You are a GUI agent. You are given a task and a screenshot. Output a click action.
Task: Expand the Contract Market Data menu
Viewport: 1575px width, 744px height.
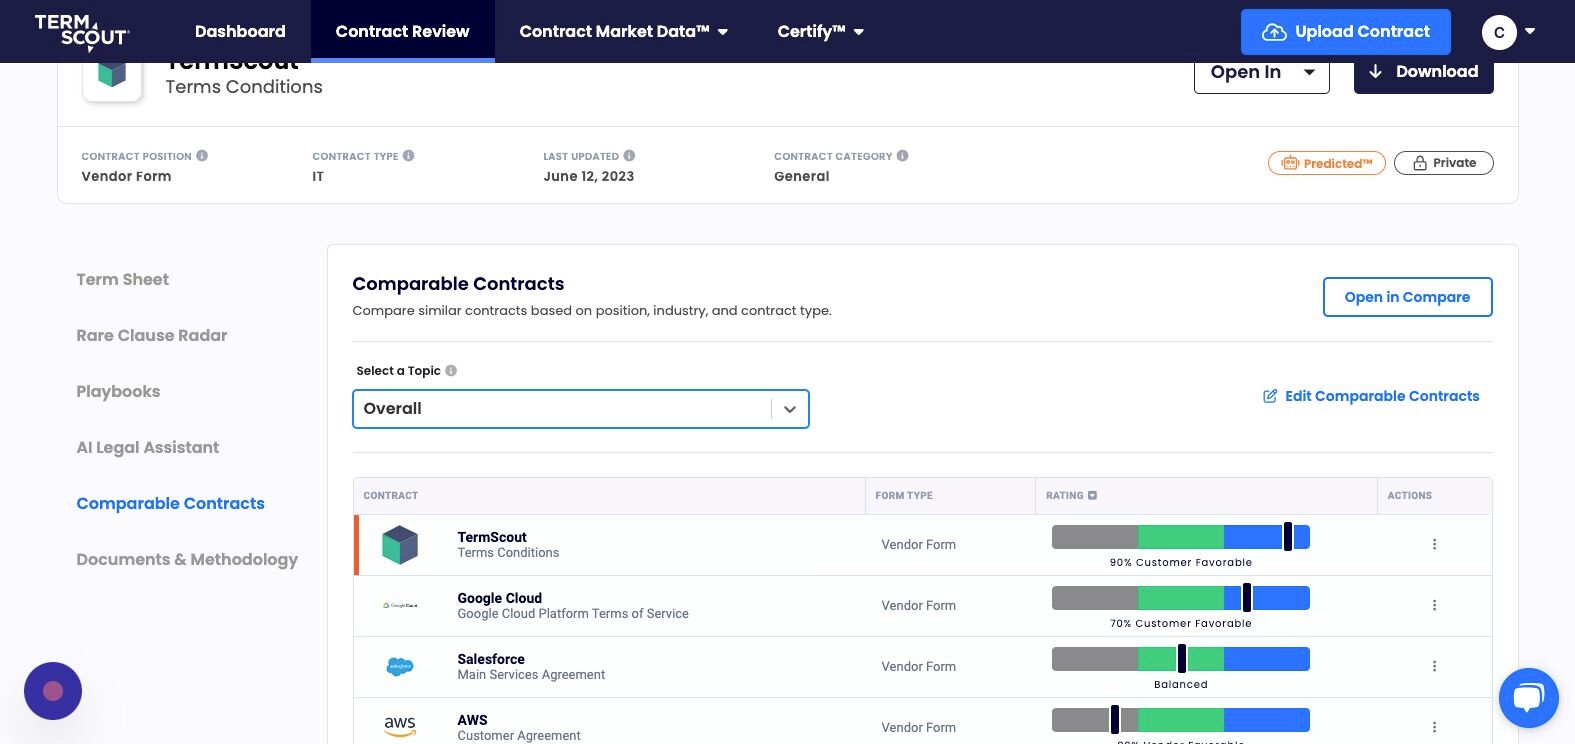pyautogui.click(x=623, y=31)
